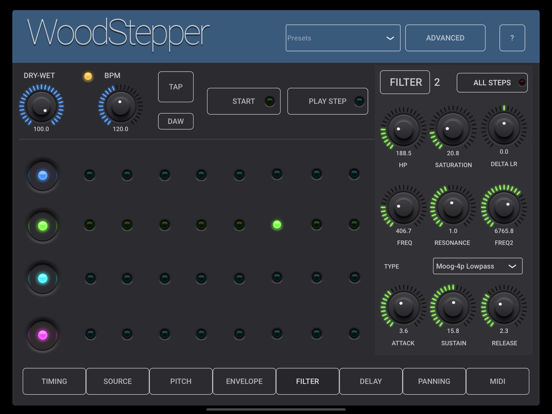Click the DRY-WET knob
The height and width of the screenshot is (414, 552).
pyautogui.click(x=41, y=105)
